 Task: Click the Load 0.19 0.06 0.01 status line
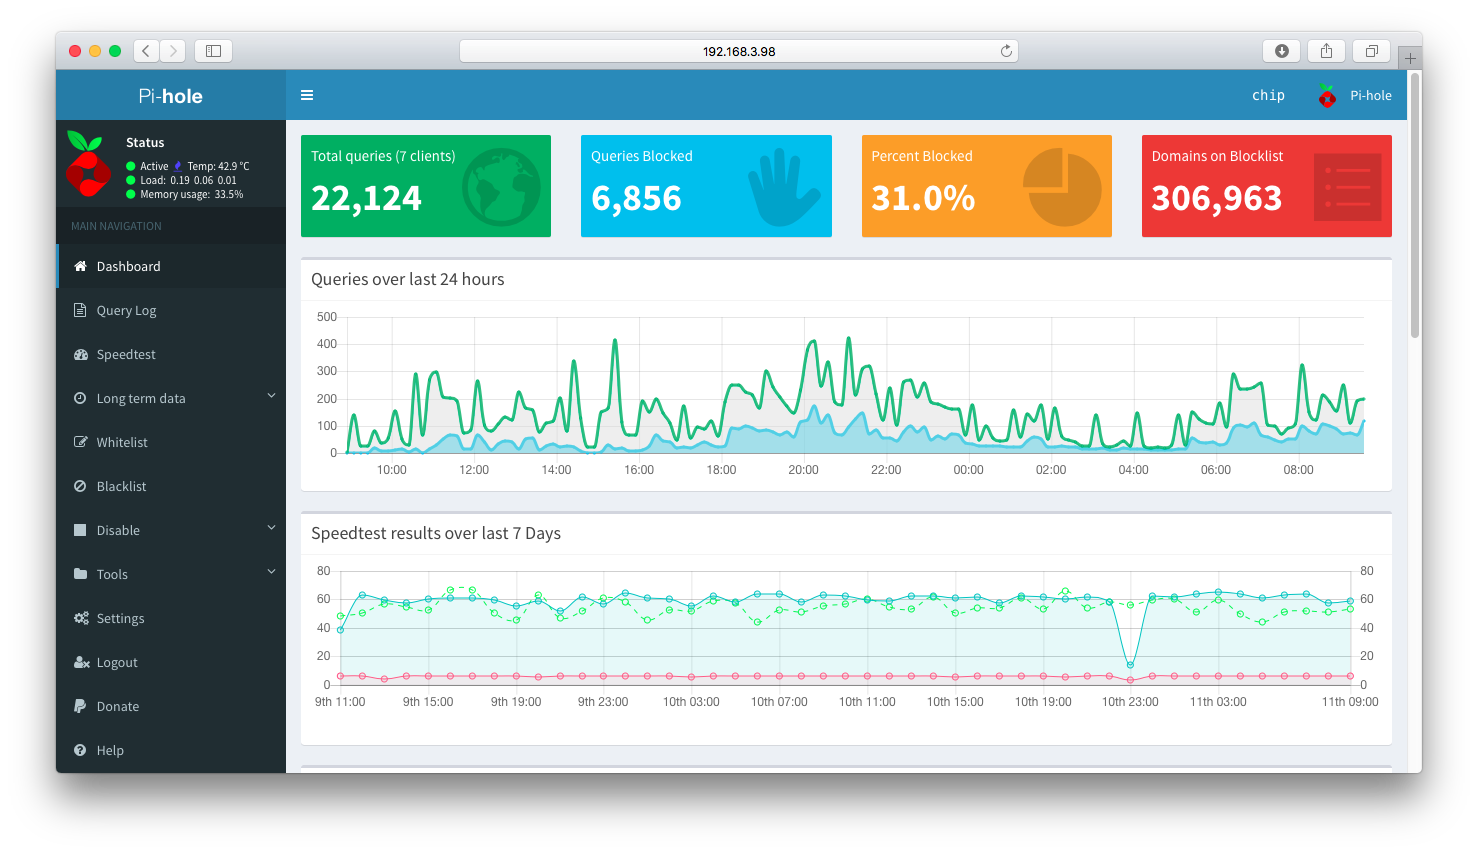189,180
